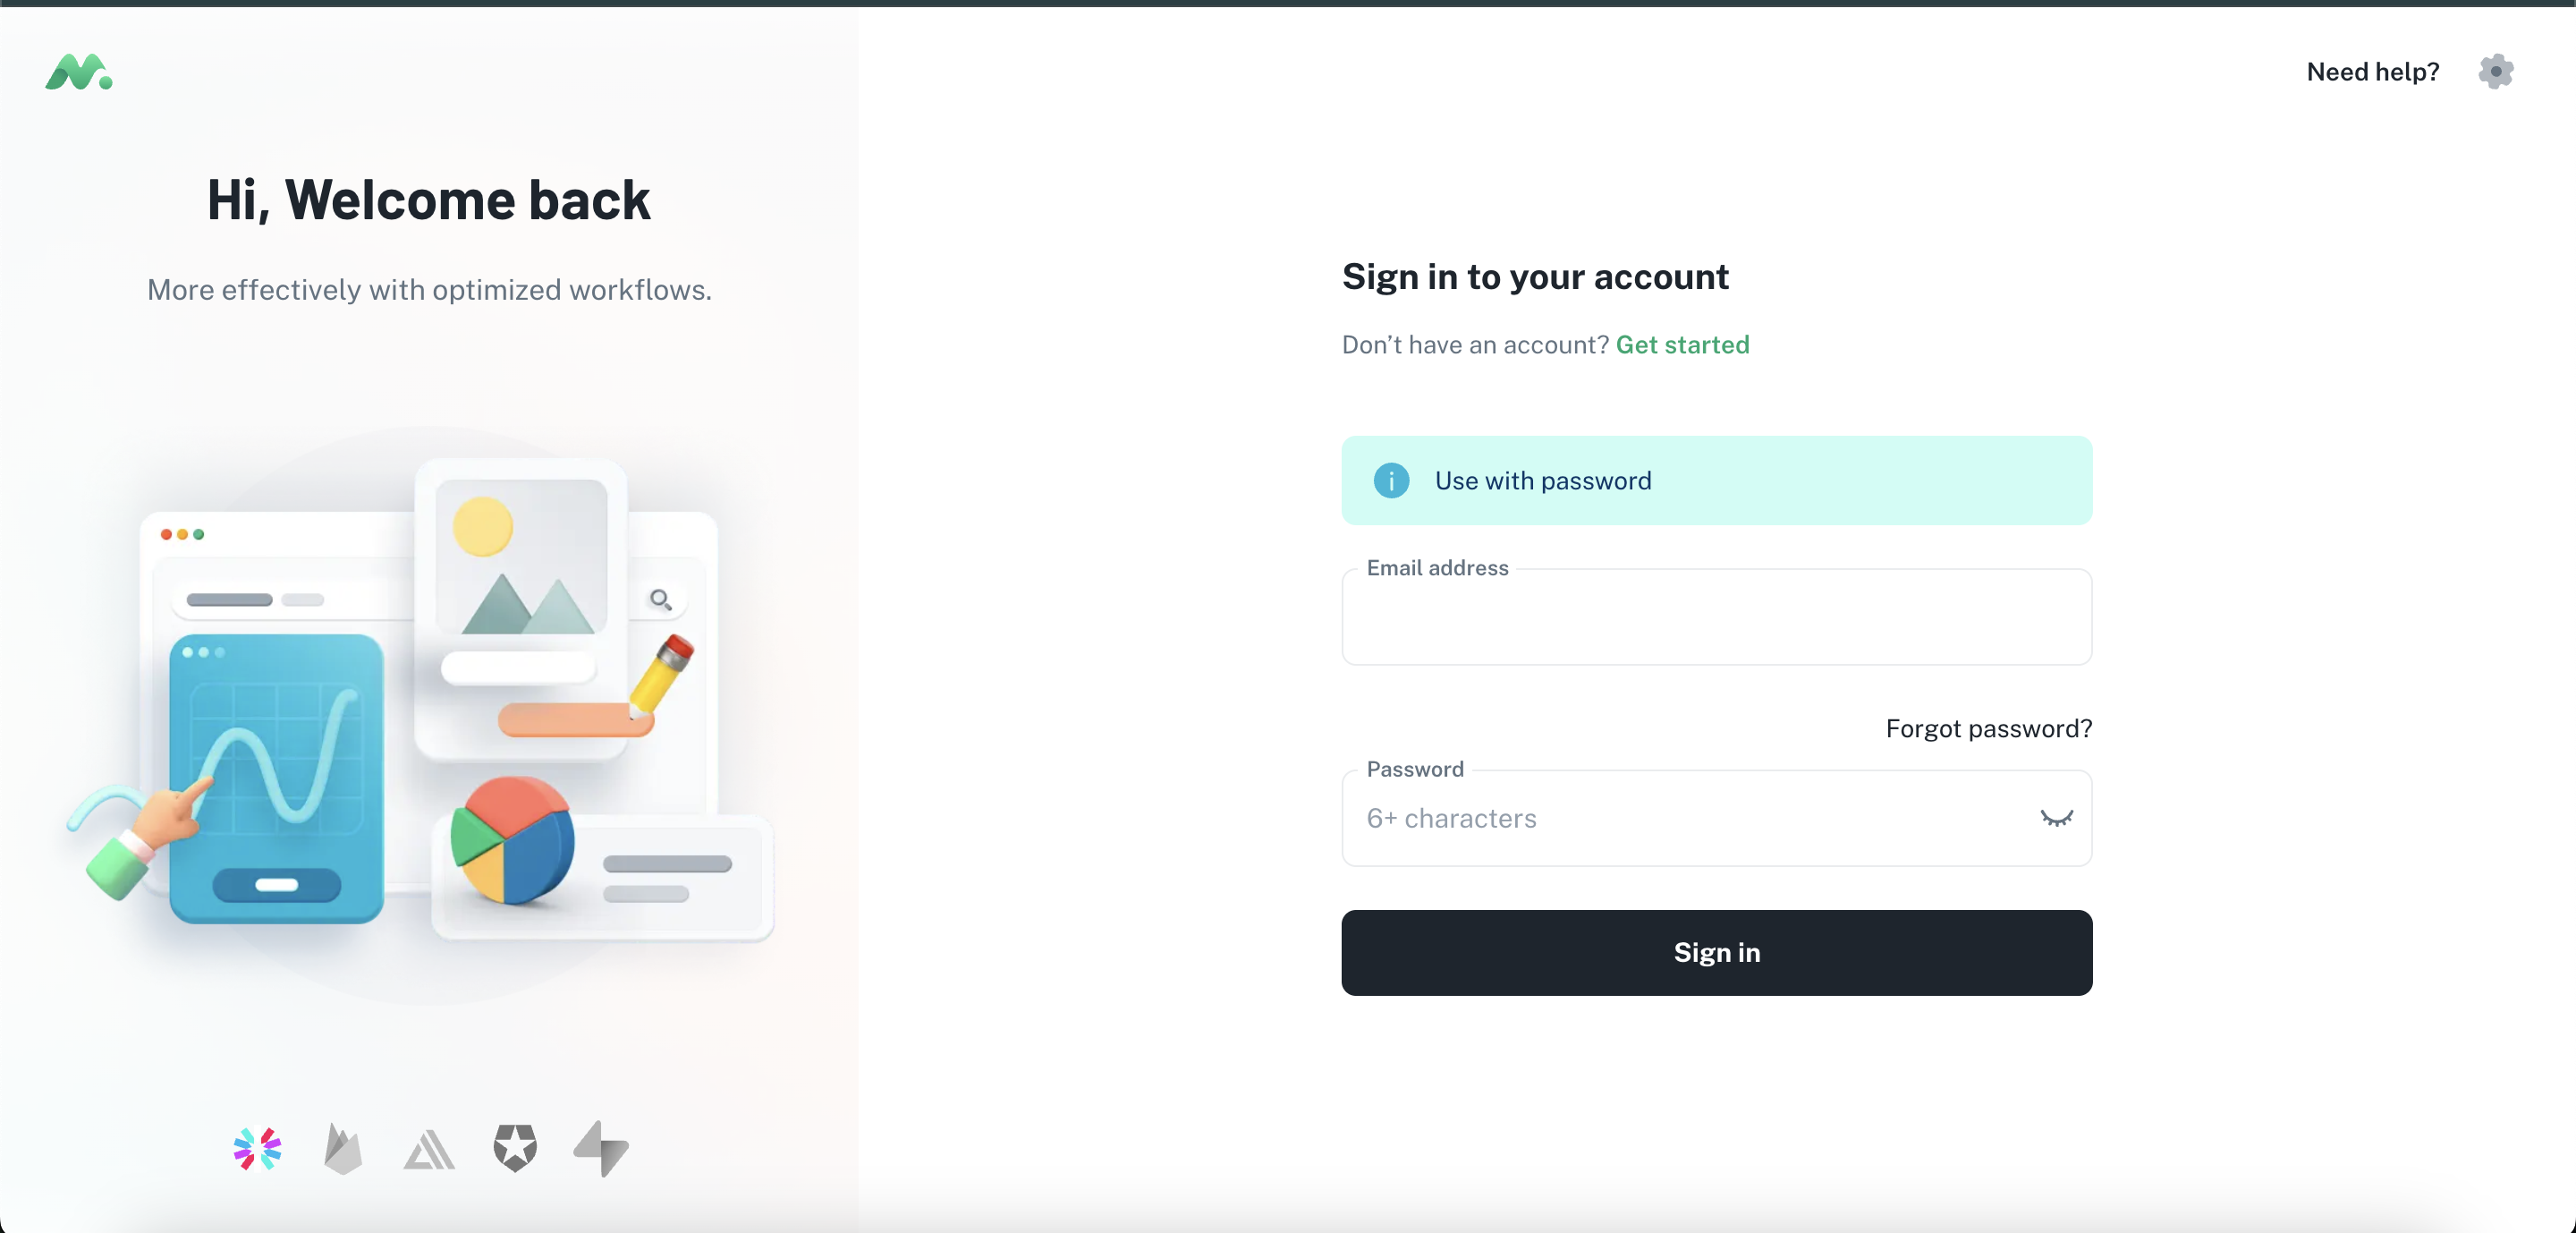Select the Firebase auth provider icon

(x=343, y=1148)
